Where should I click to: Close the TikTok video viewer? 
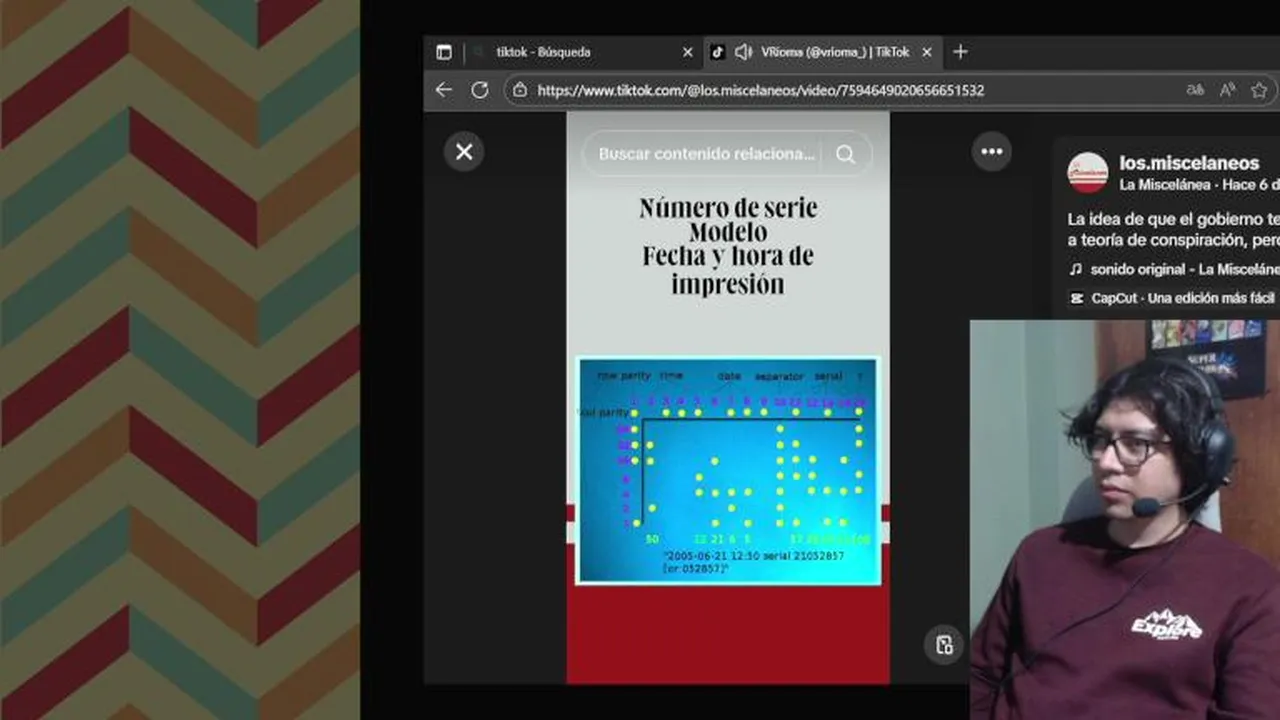464,152
